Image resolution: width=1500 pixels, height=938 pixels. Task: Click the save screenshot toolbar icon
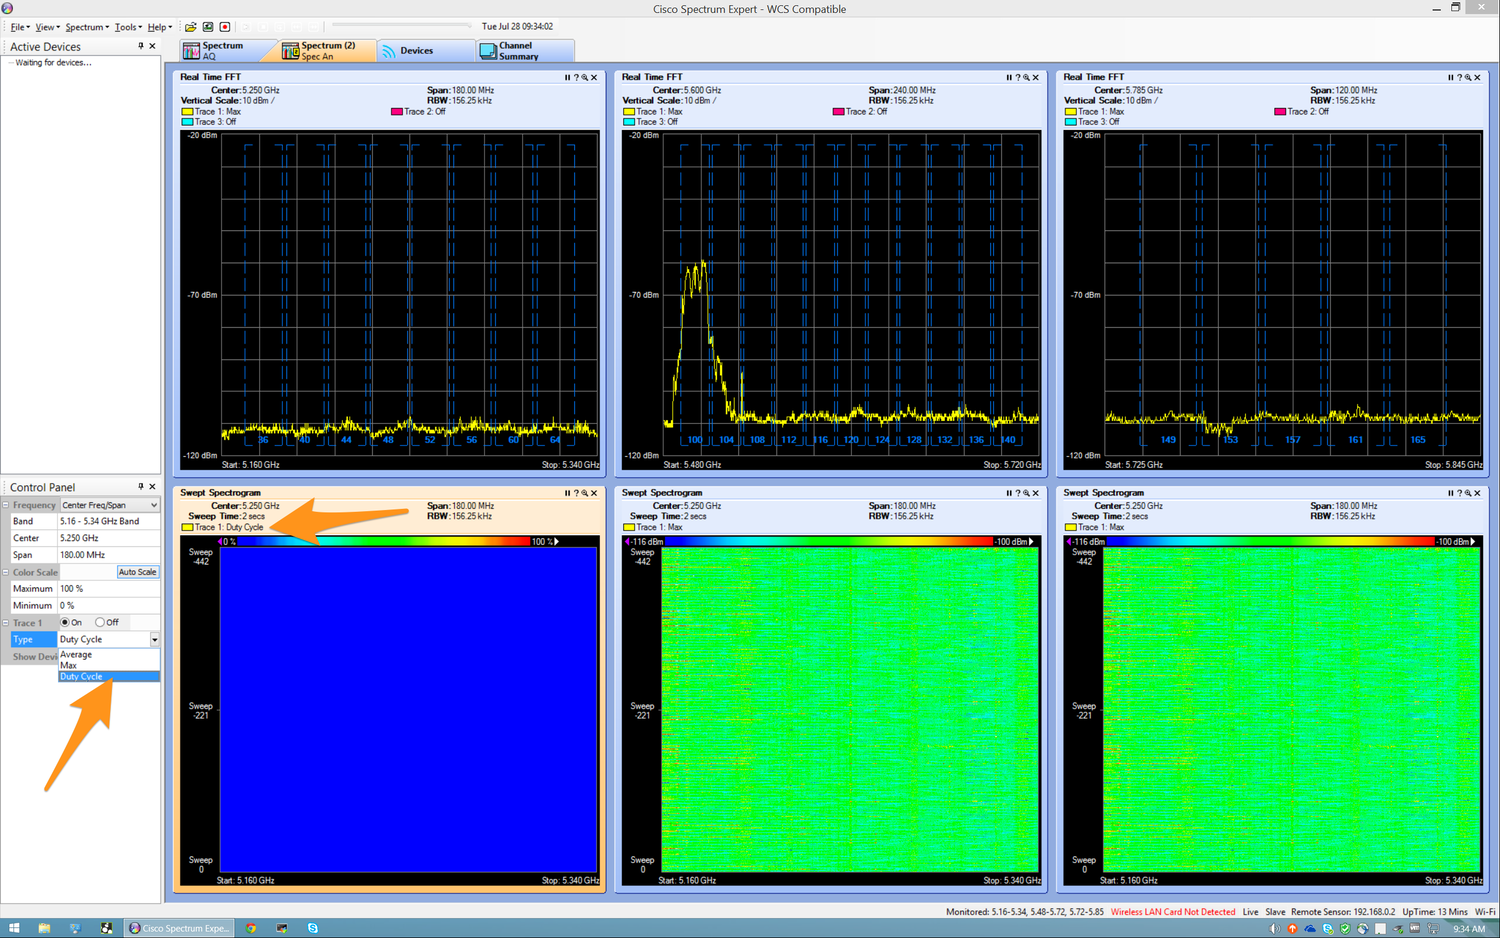click(x=208, y=27)
